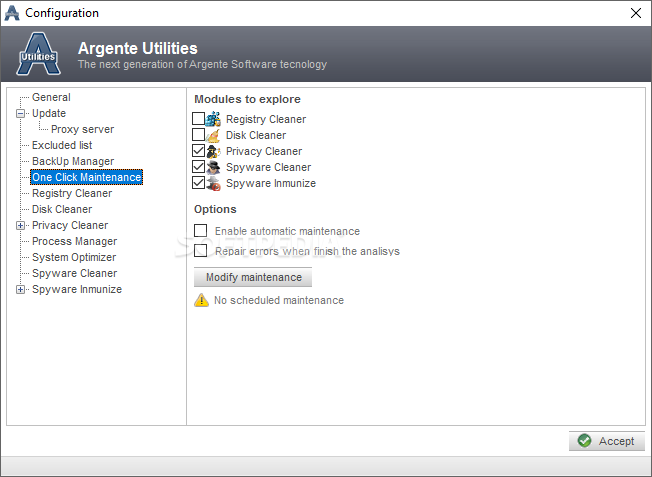Click the Registry Cleaner module label
Viewport: 652px width, 477px height.
(266, 119)
